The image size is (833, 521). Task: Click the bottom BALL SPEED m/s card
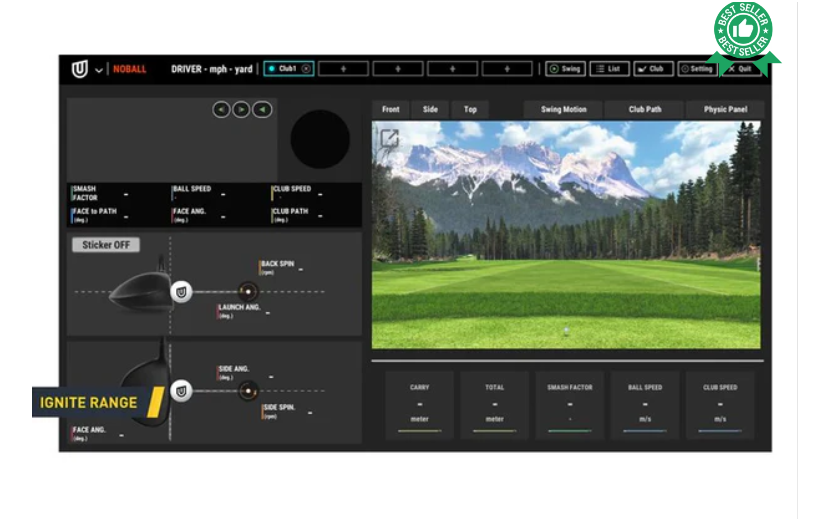tap(645, 405)
